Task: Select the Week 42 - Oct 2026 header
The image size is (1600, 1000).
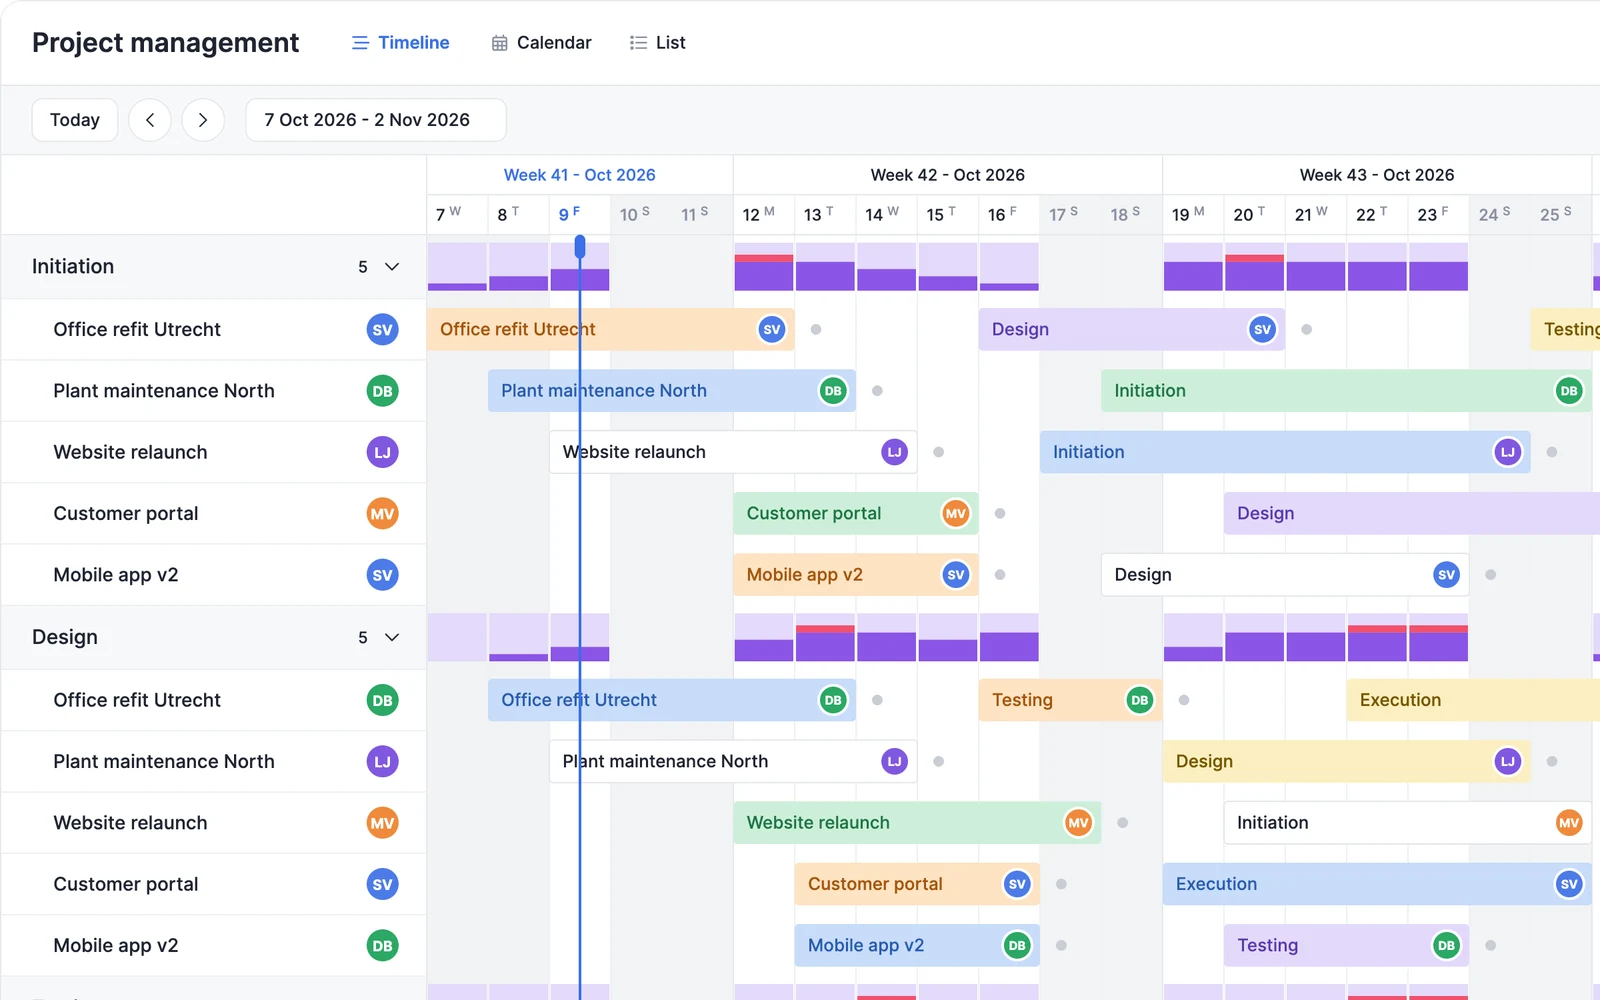Action: click(x=948, y=175)
